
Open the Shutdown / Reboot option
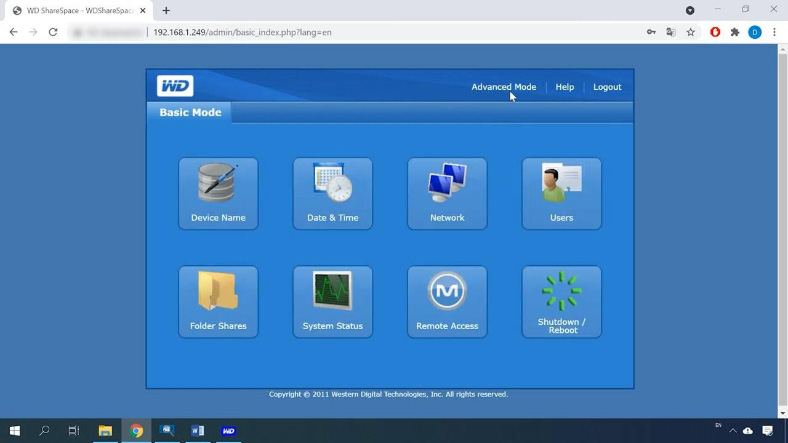[x=561, y=302]
